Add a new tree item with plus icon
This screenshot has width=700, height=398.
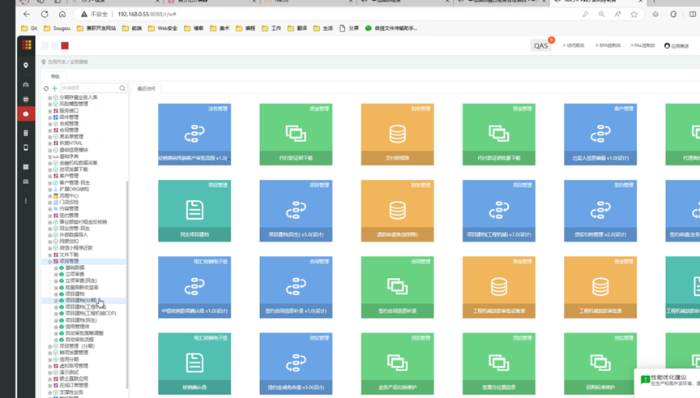point(54,88)
